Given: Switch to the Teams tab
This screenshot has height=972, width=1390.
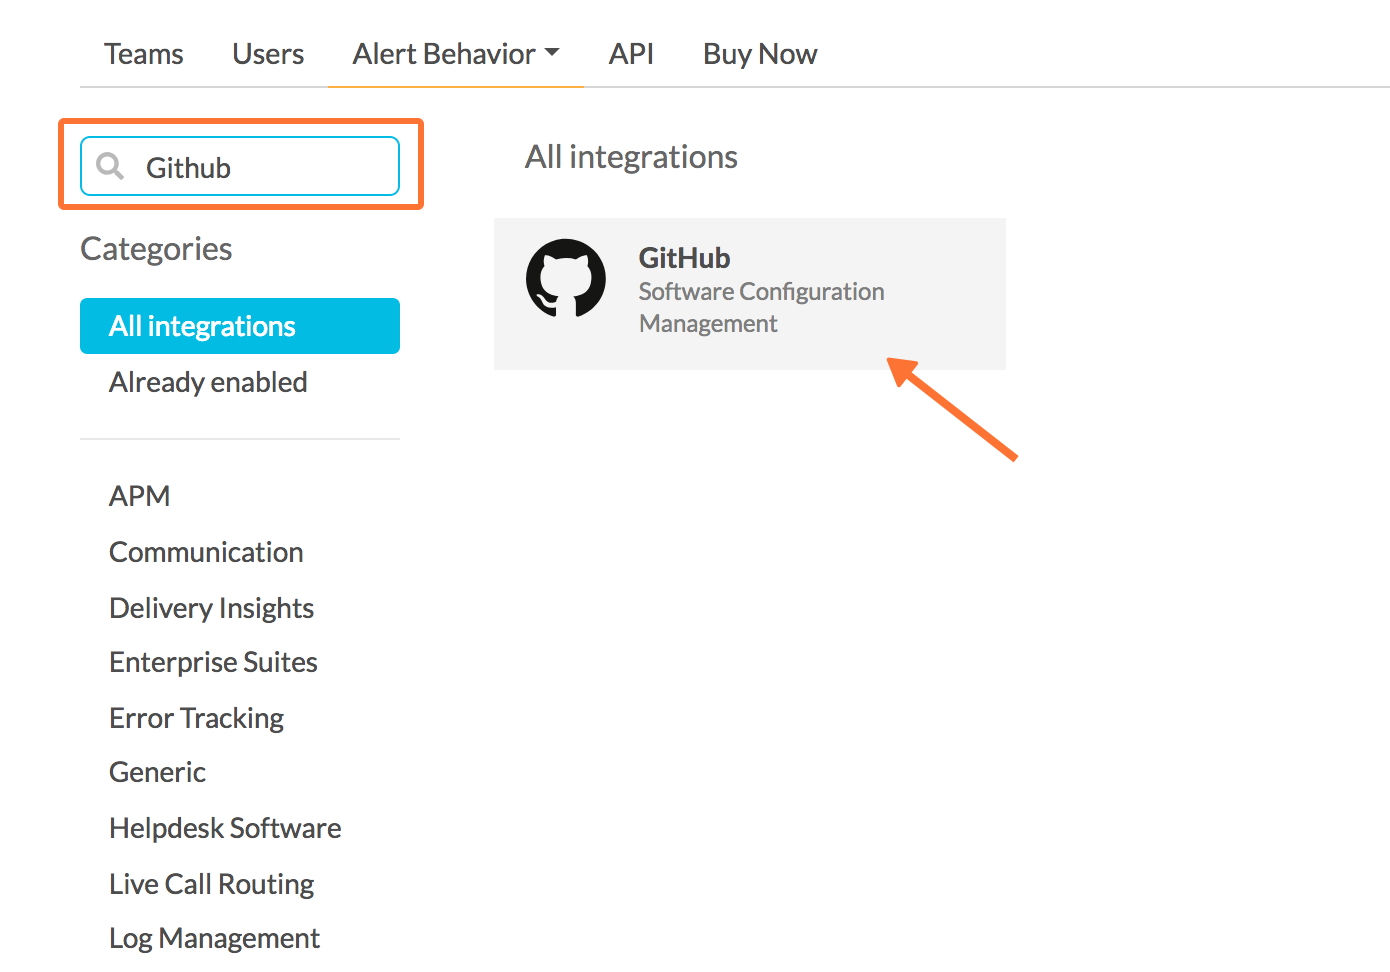Looking at the screenshot, I should click(144, 54).
